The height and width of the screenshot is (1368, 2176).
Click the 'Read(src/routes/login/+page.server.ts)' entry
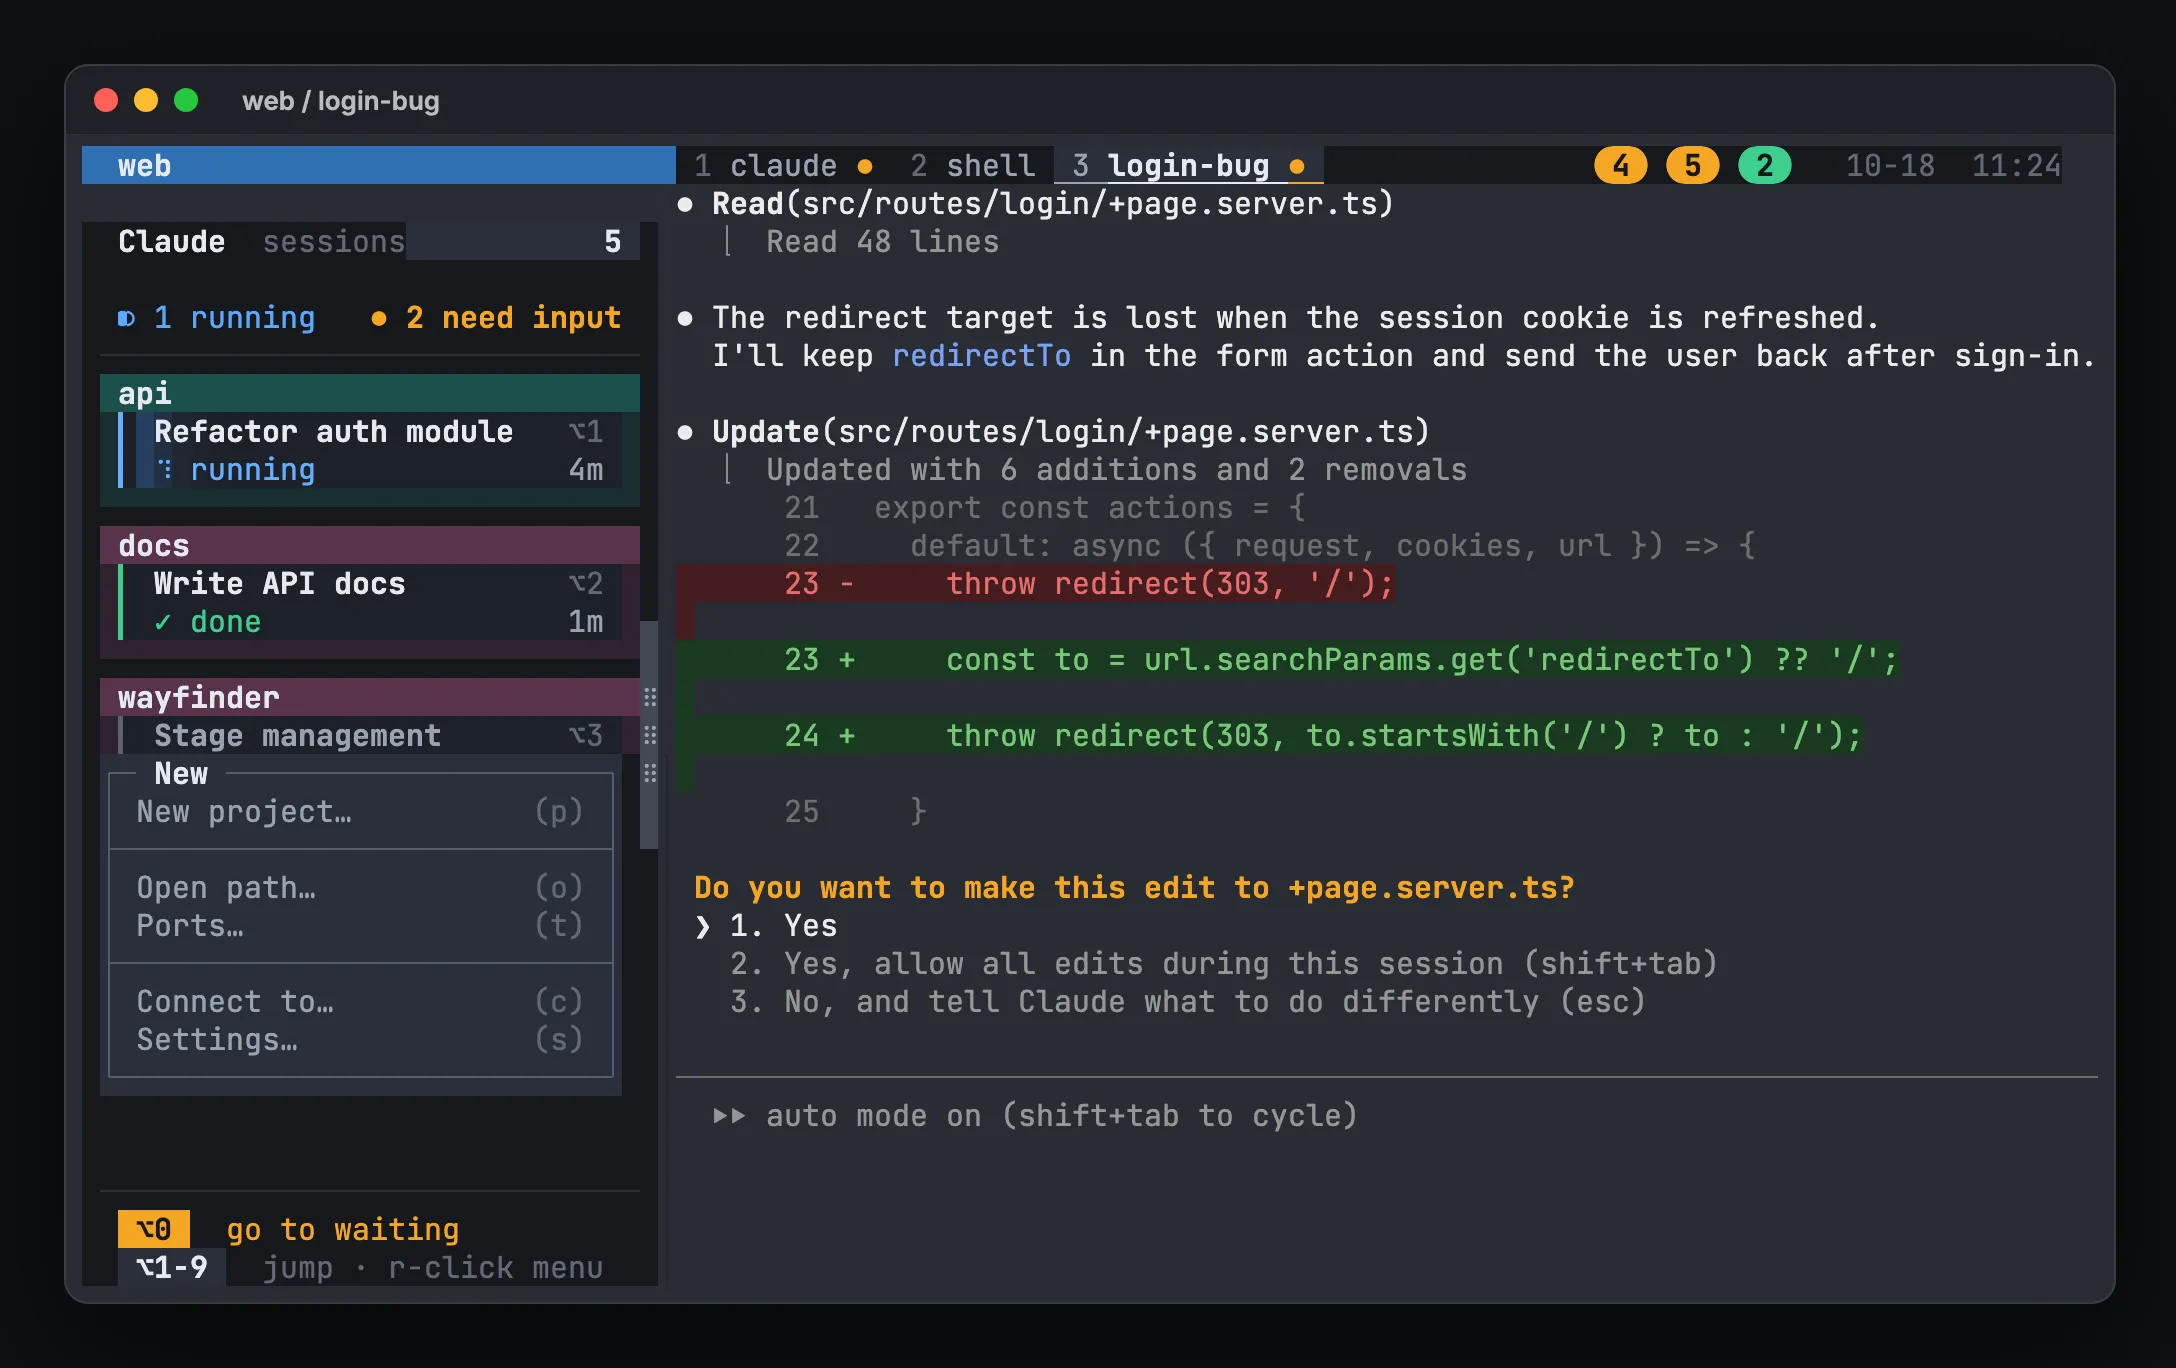(x=1053, y=204)
